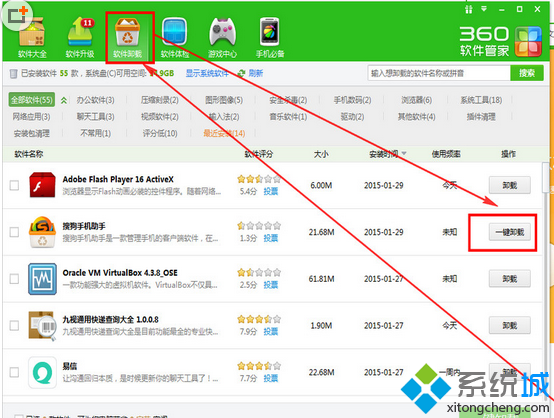Collapse the category list chevron beside 全部软件
Image resolution: width=554 pixels, height=418 pixels.
64,100
